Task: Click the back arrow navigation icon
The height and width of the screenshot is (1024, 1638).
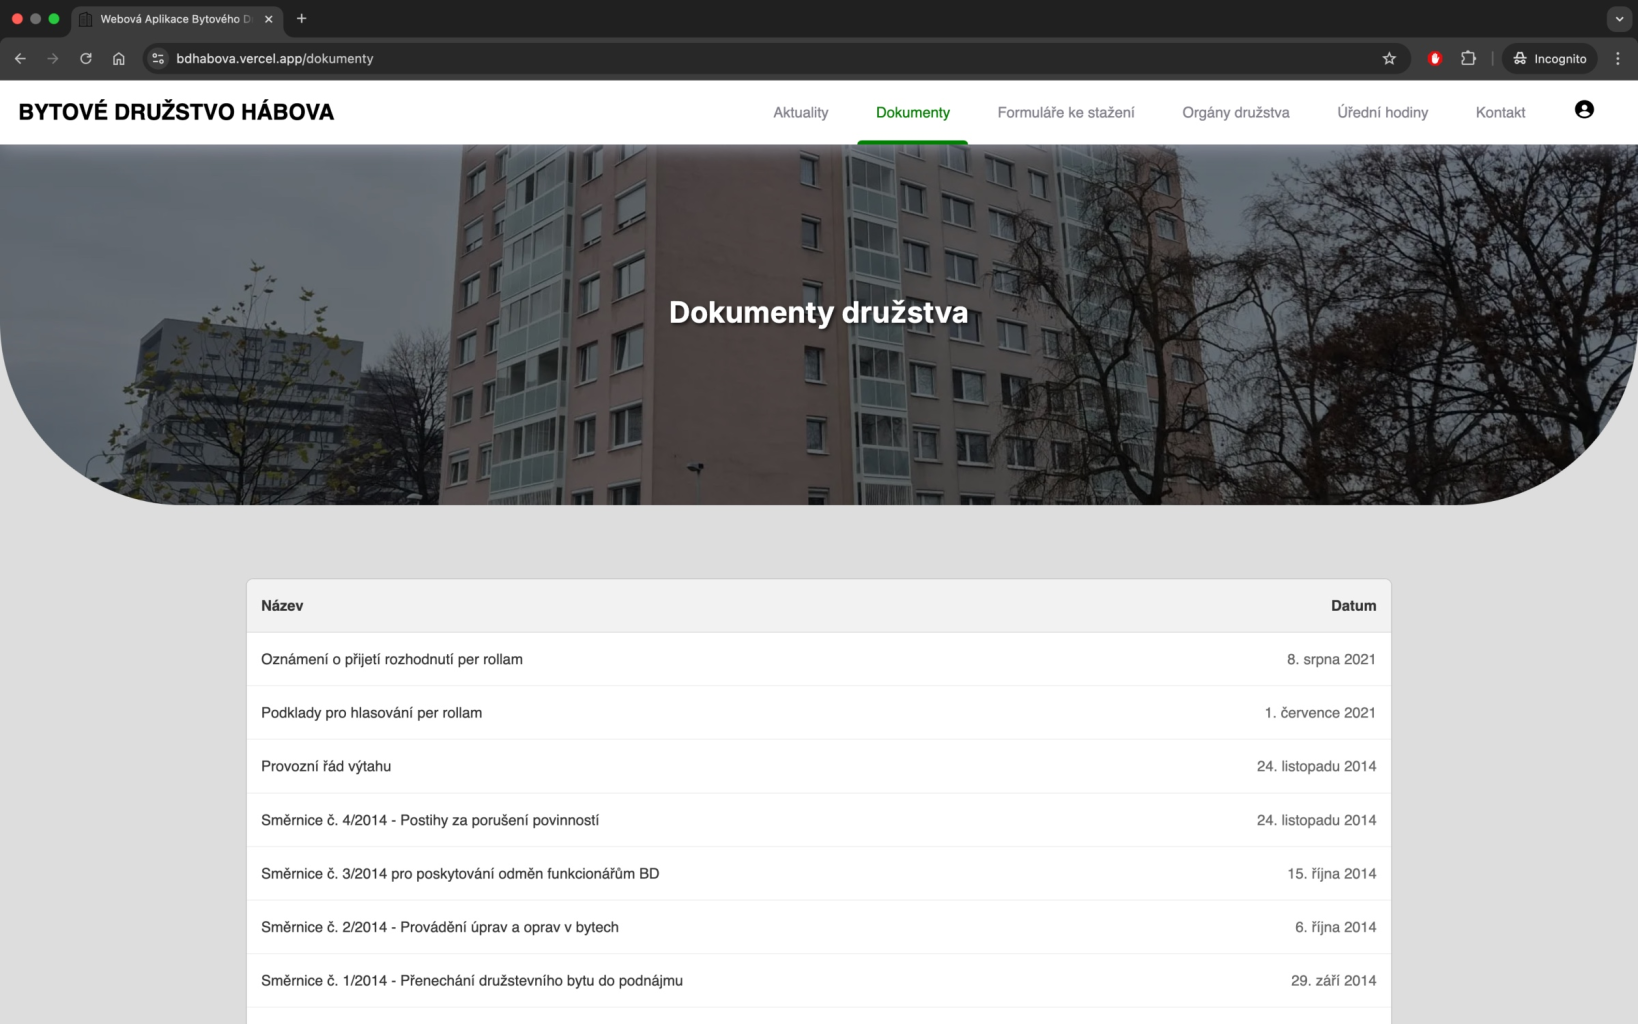Action: 20,59
